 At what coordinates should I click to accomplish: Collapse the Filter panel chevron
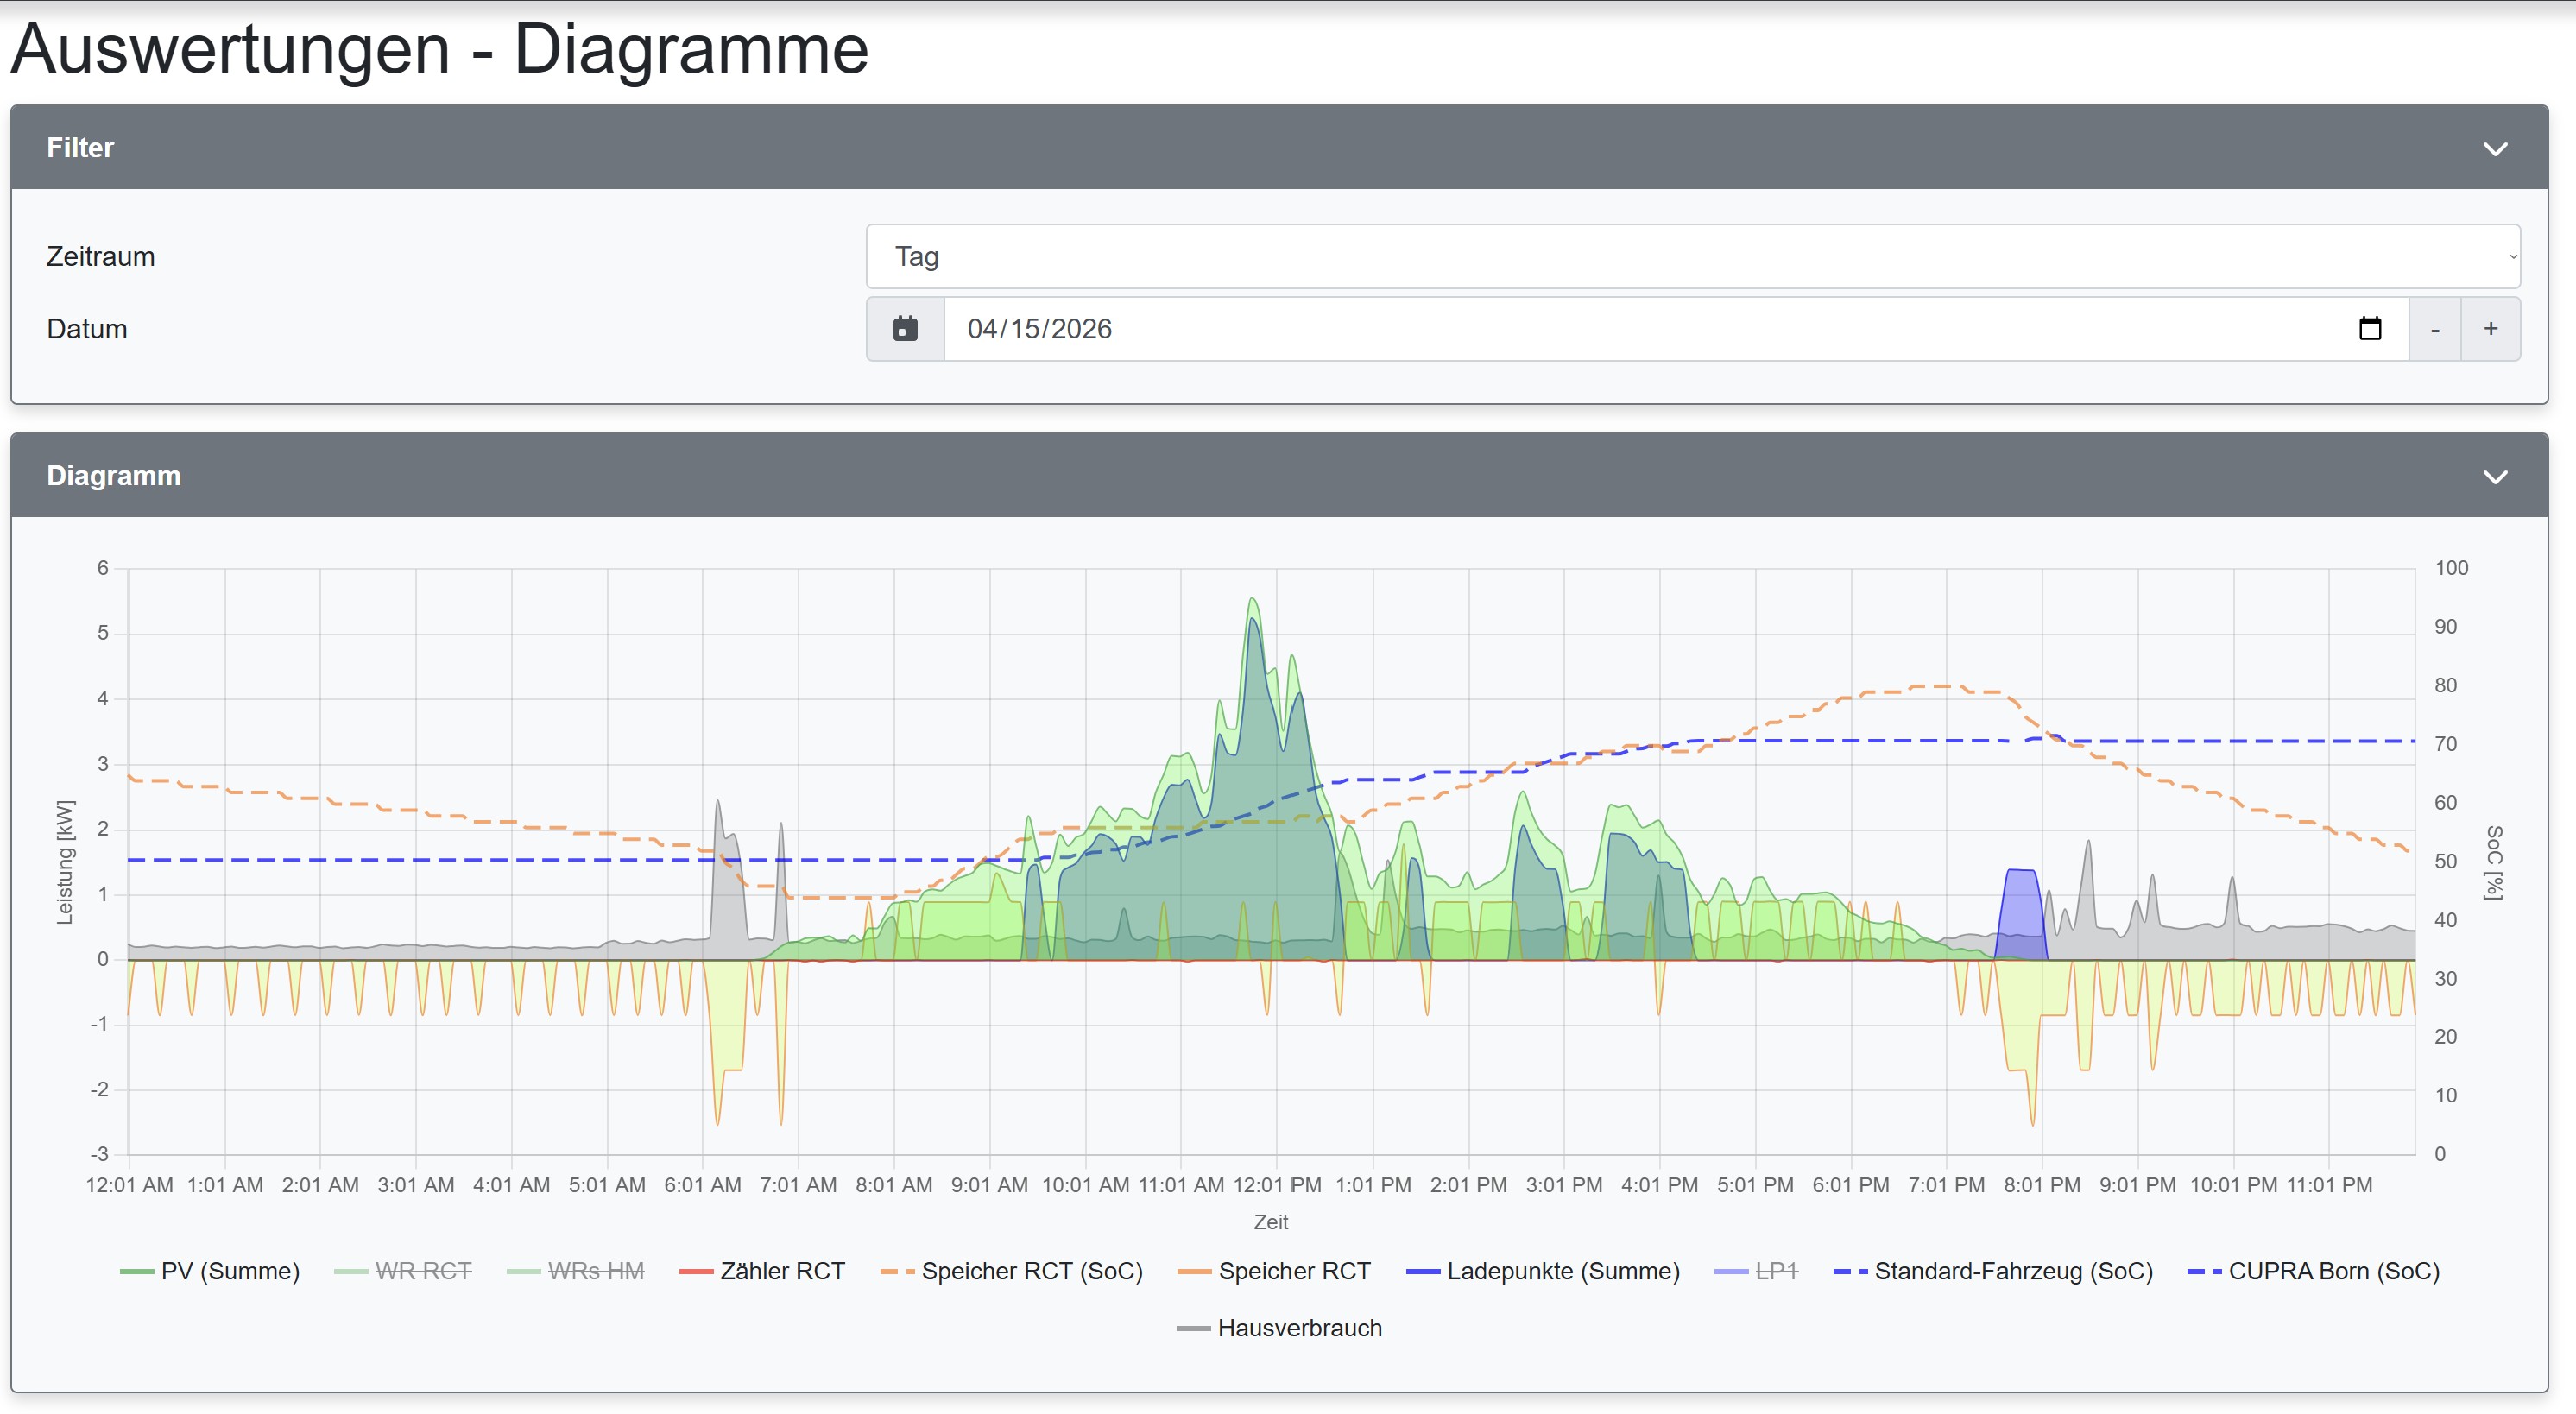2495,149
